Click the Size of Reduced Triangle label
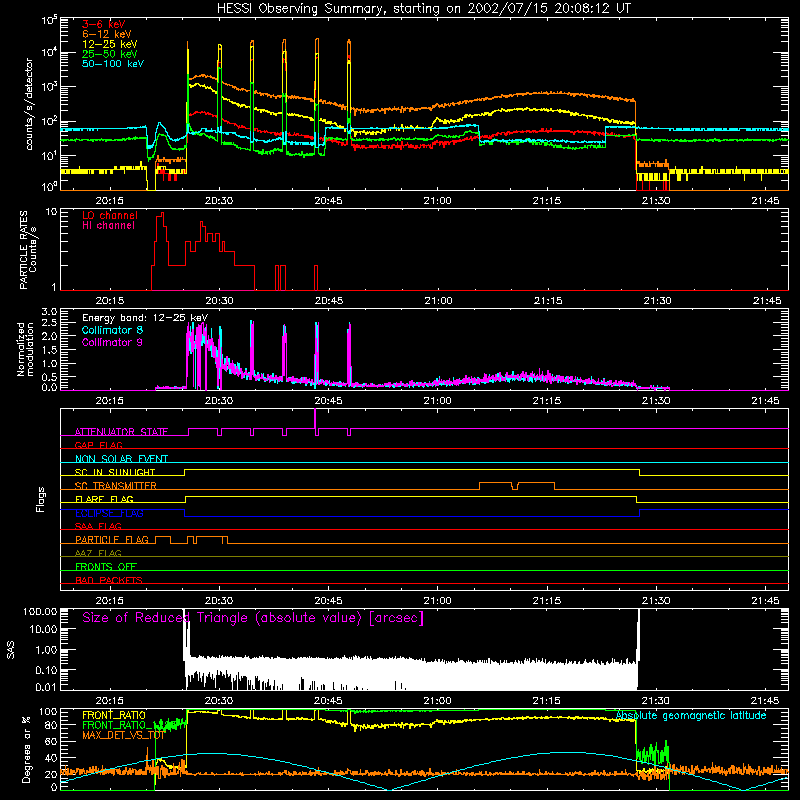 click(x=253, y=618)
